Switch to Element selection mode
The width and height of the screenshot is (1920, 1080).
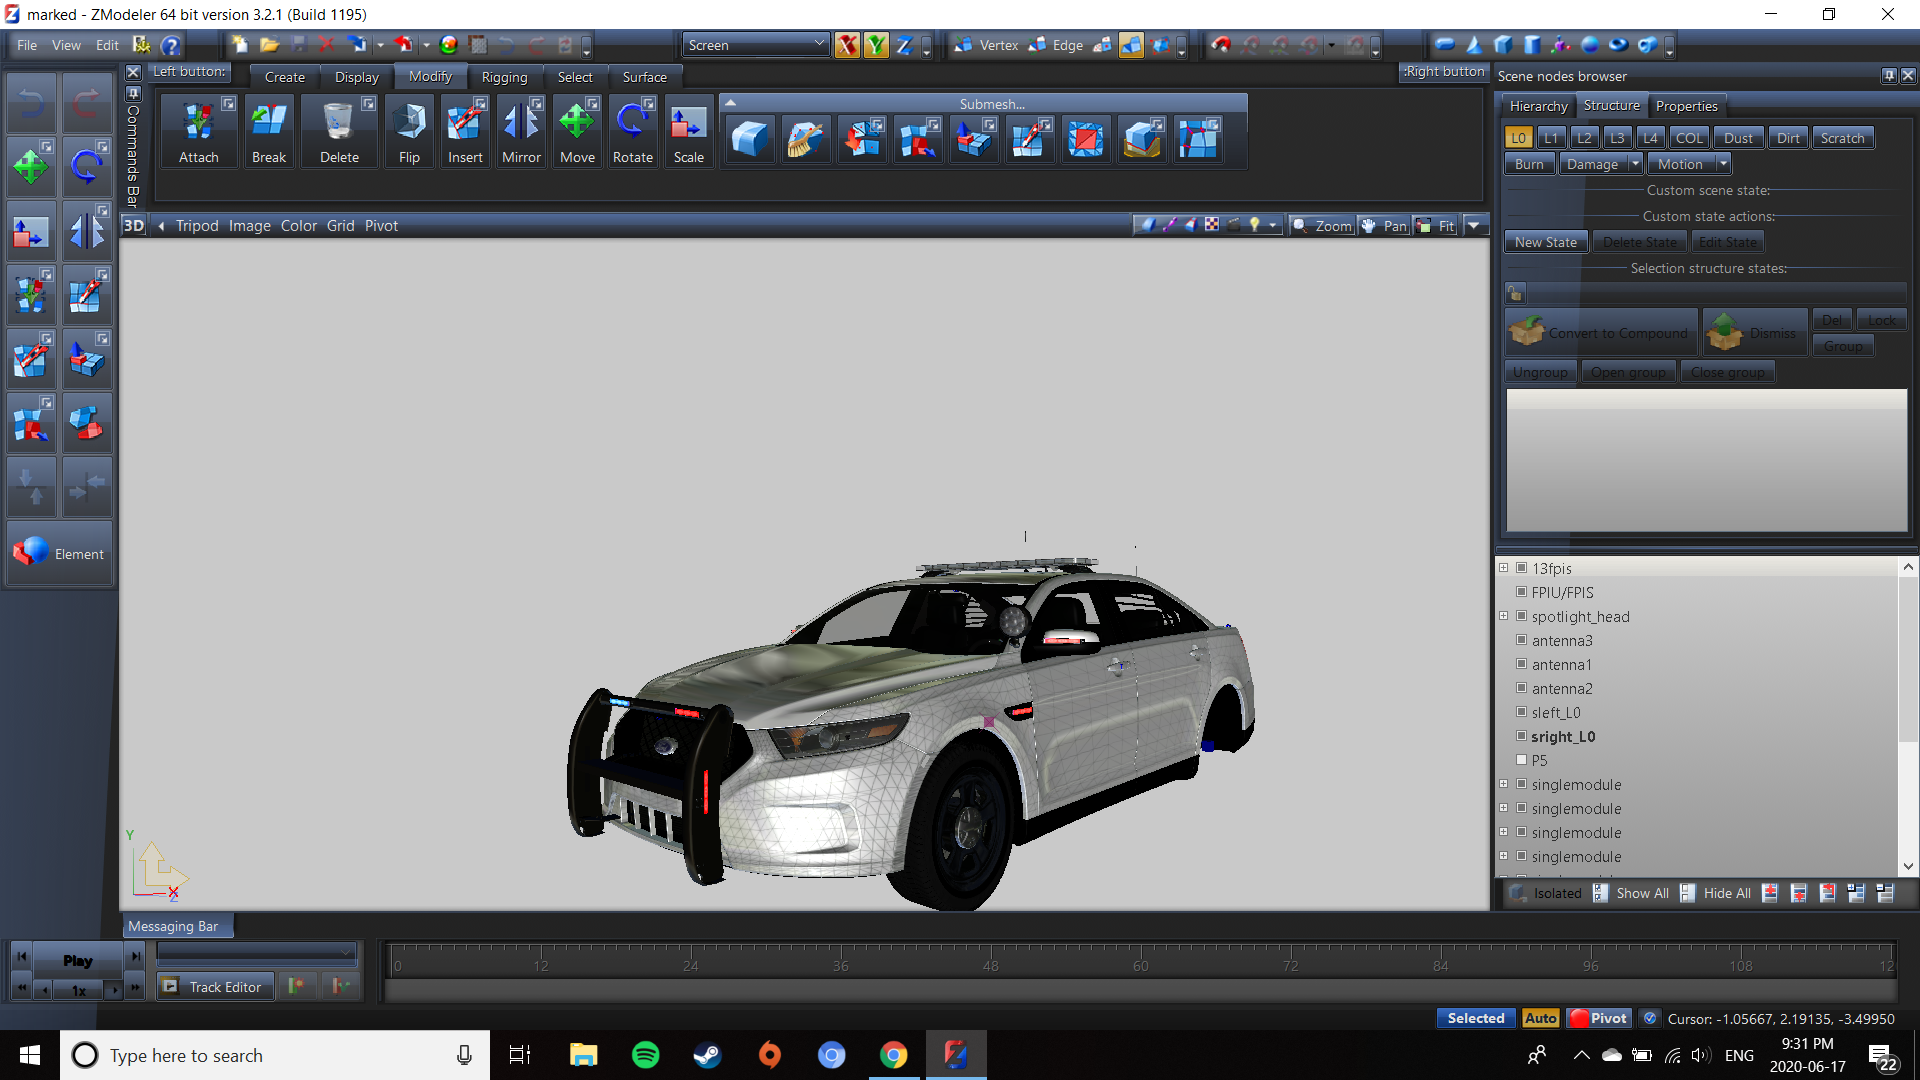[x=60, y=553]
